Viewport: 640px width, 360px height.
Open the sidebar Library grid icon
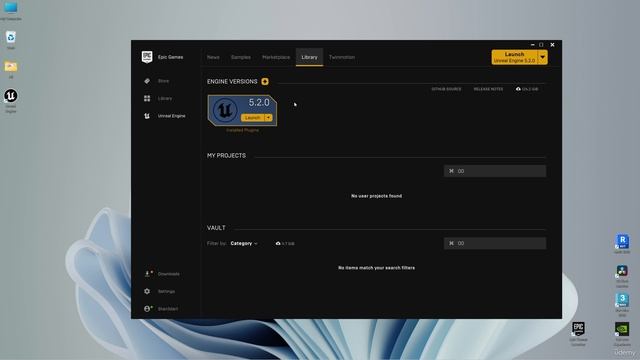tap(147, 98)
